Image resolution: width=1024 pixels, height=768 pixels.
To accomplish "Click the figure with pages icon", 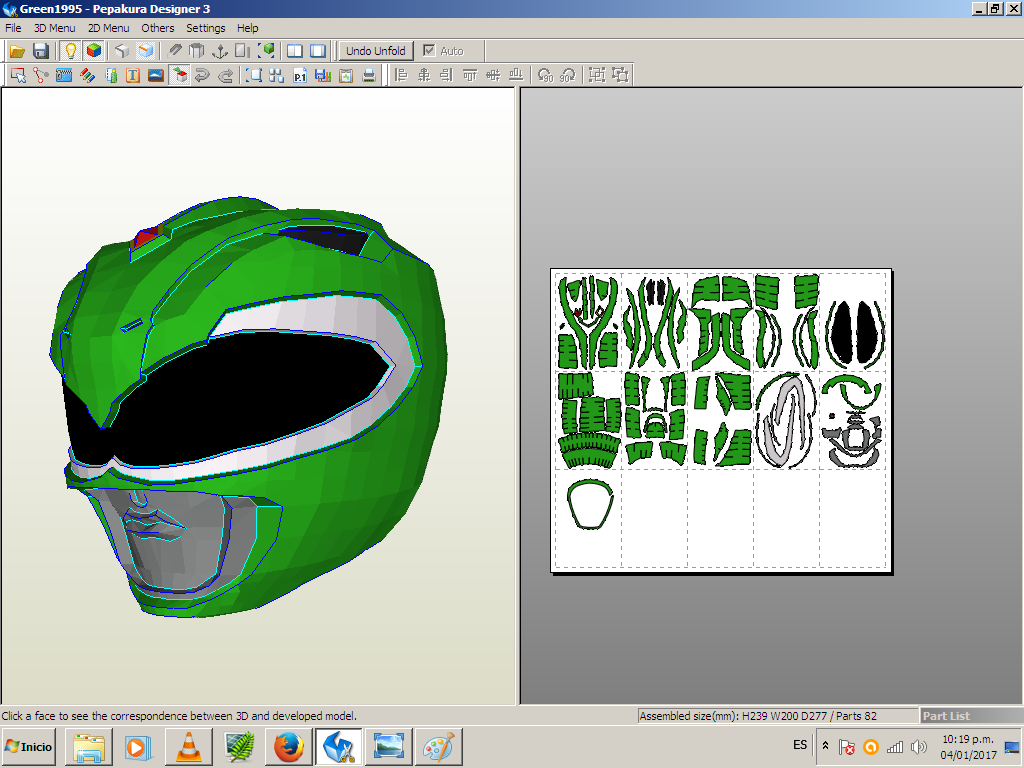I will coord(110,75).
